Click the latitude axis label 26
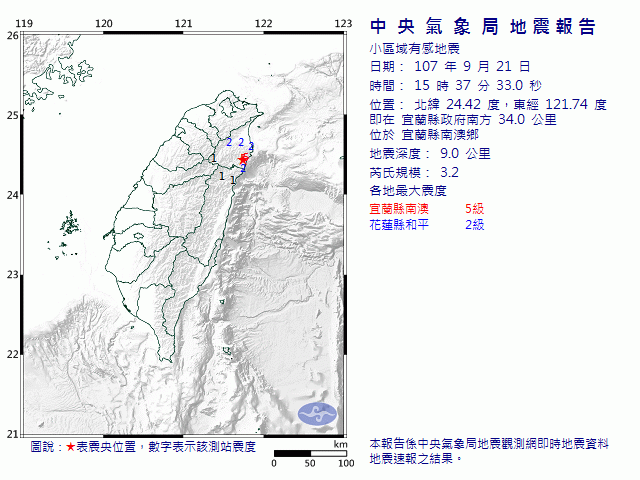The image size is (640, 480). tap(12, 36)
